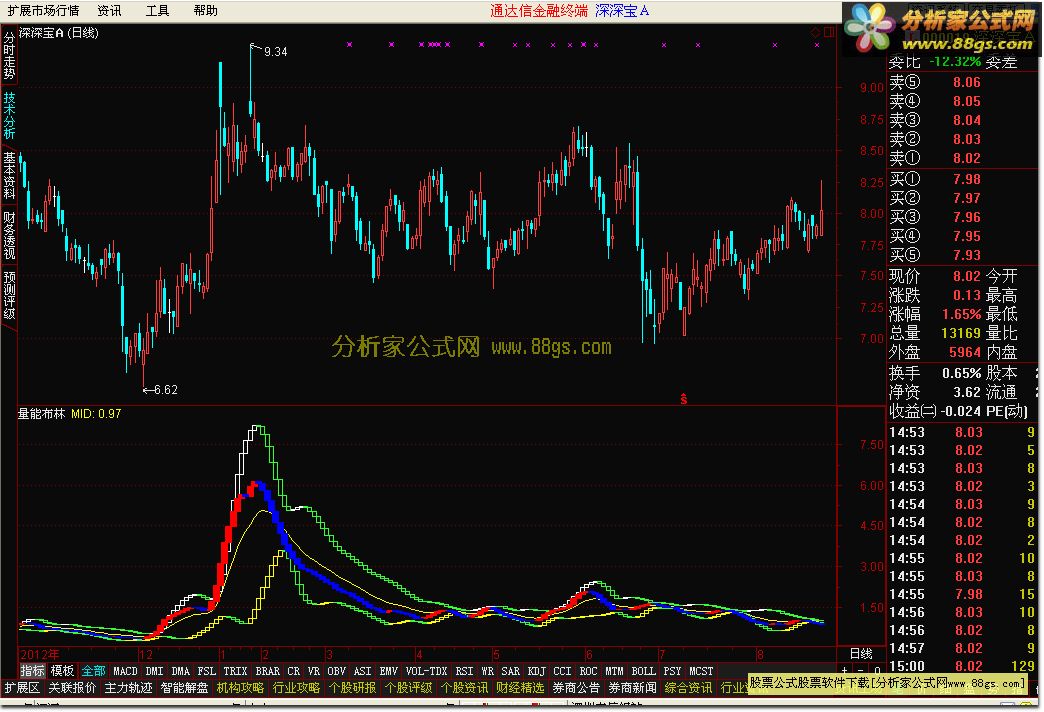Apply the BRAR indicator
This screenshot has width=1044, height=712.
[x=268, y=671]
